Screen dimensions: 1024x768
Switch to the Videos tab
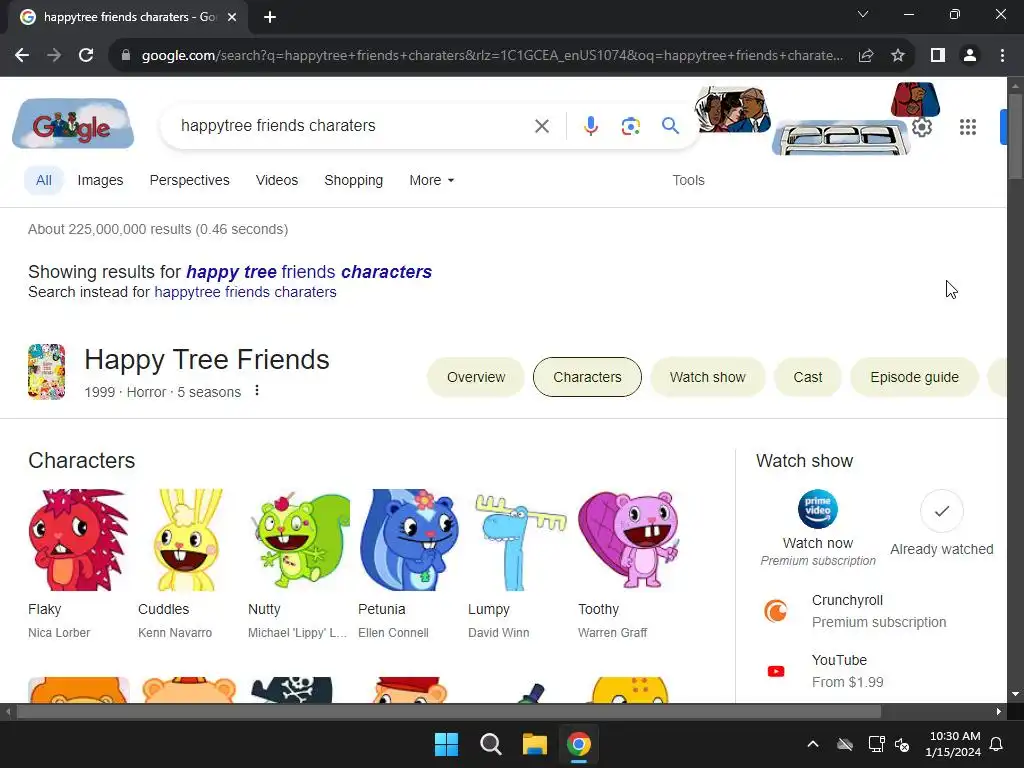[277, 180]
